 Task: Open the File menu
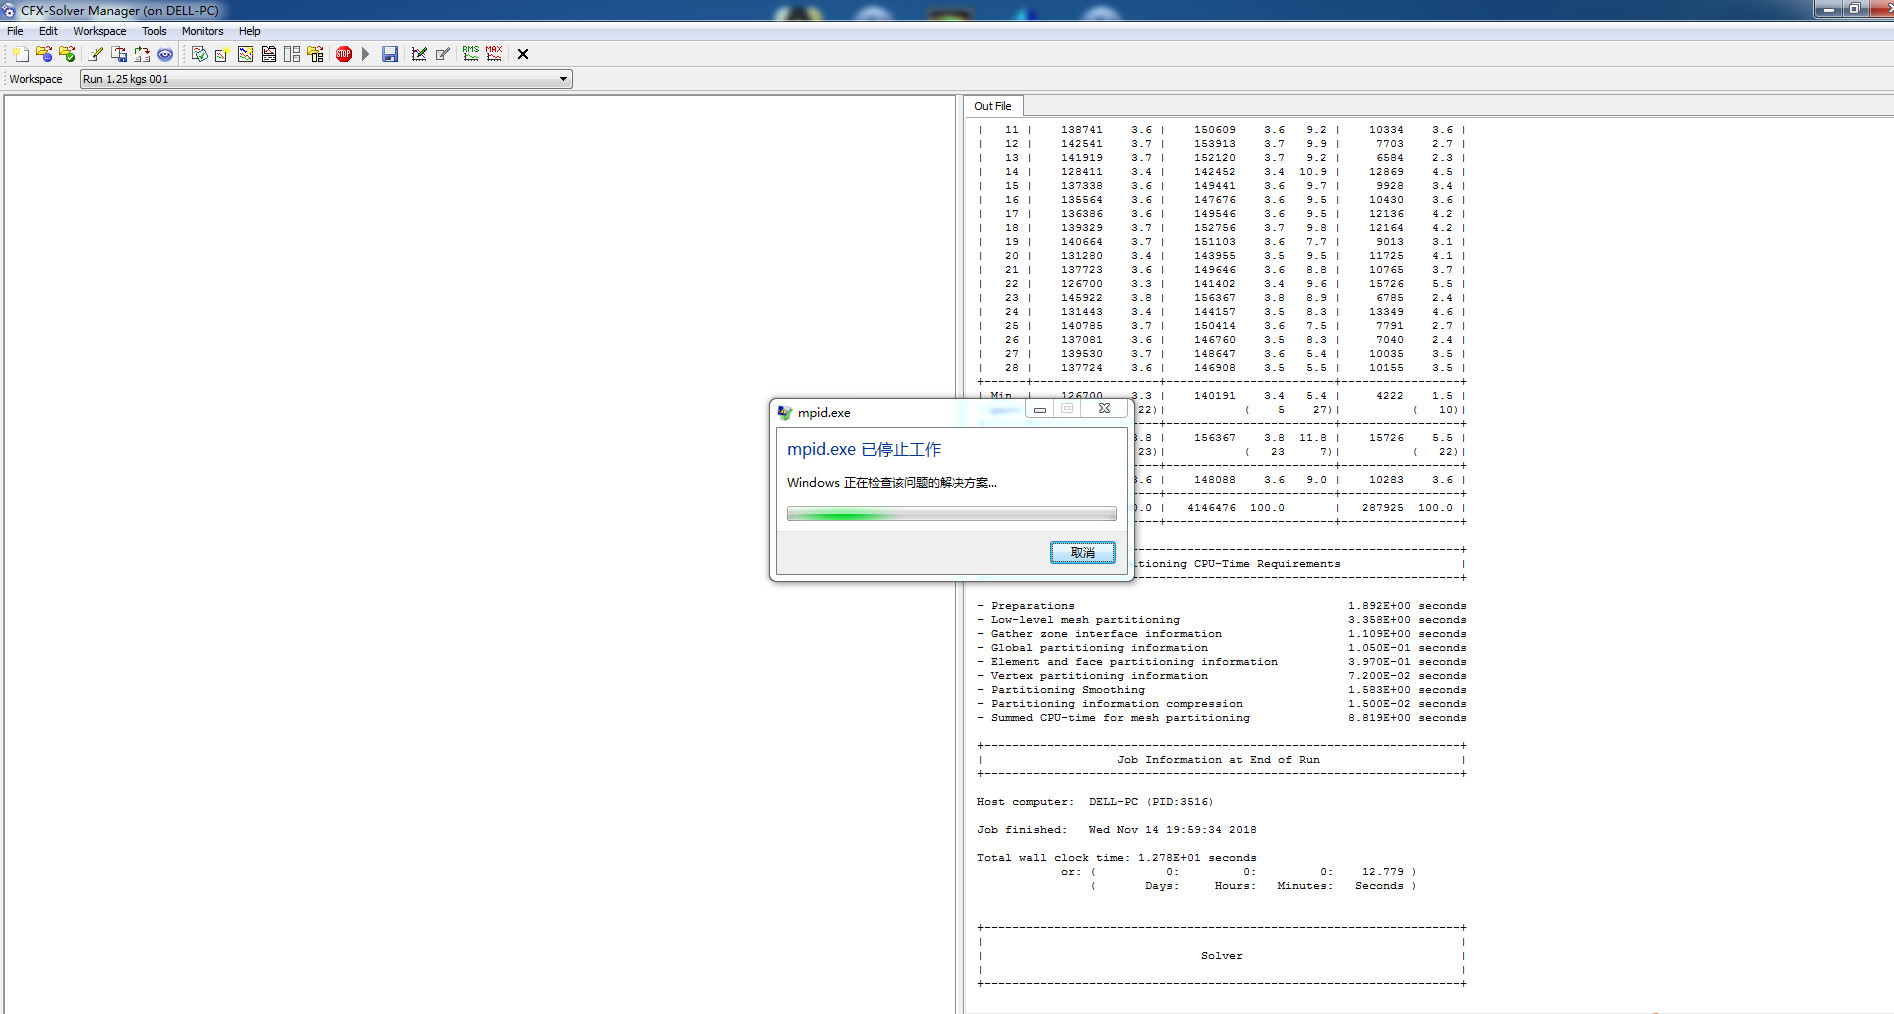coord(15,31)
